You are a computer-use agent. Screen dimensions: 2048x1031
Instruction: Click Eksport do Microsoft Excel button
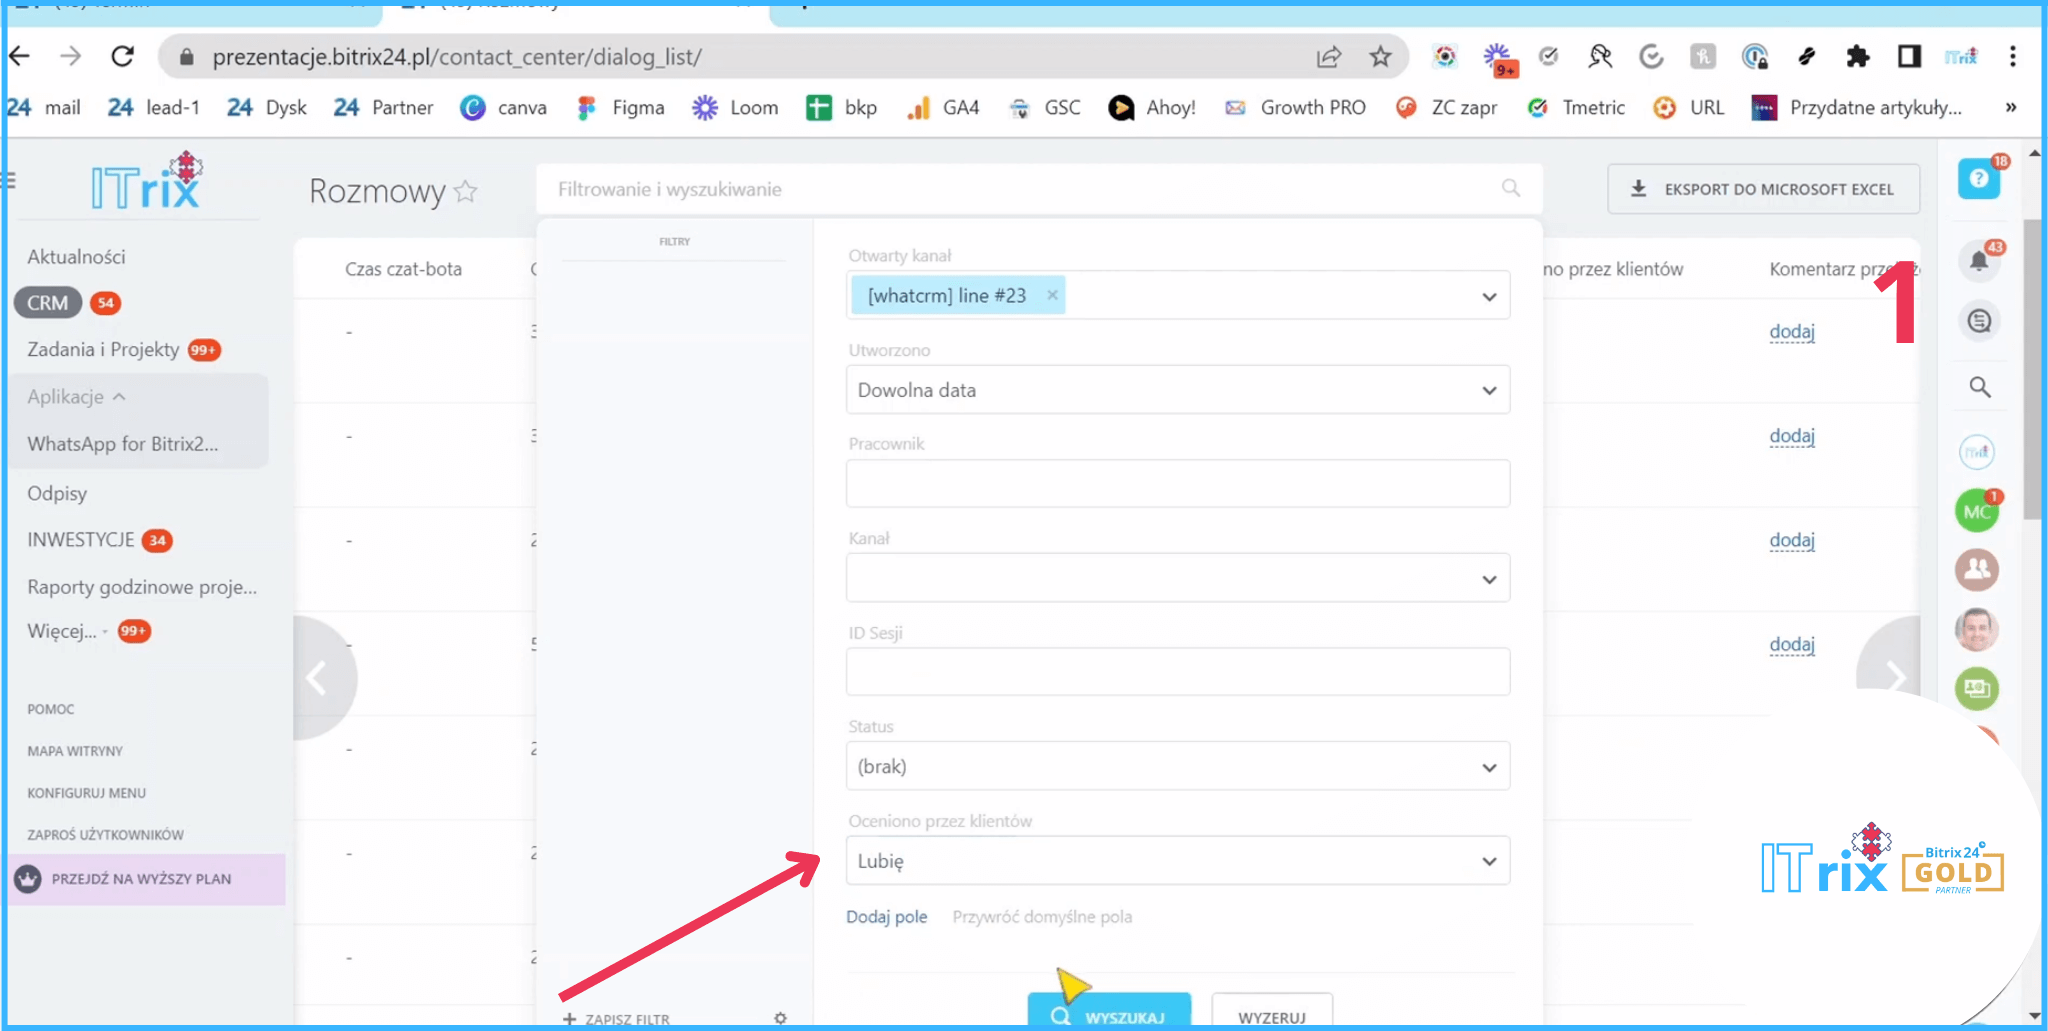pos(1763,189)
